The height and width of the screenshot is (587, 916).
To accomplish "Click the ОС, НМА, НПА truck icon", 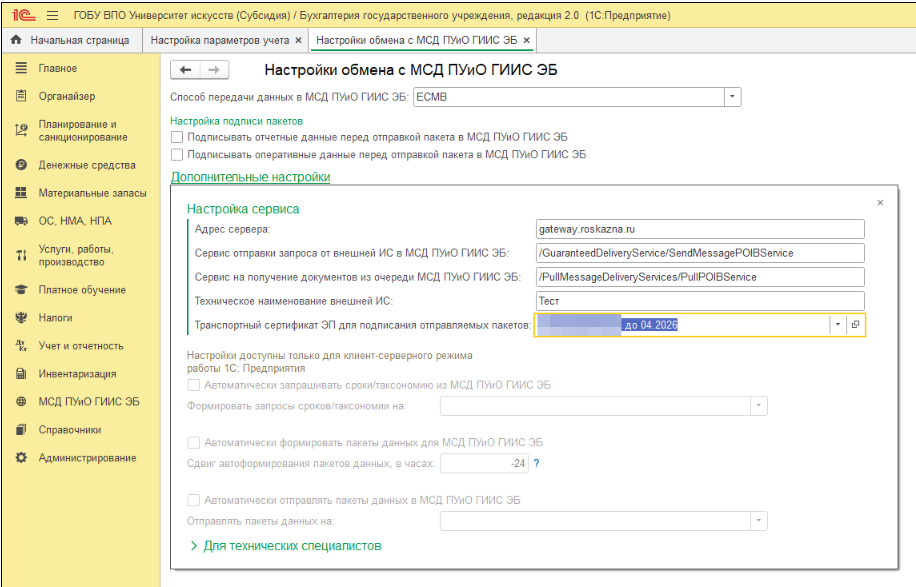I will tap(20, 220).
